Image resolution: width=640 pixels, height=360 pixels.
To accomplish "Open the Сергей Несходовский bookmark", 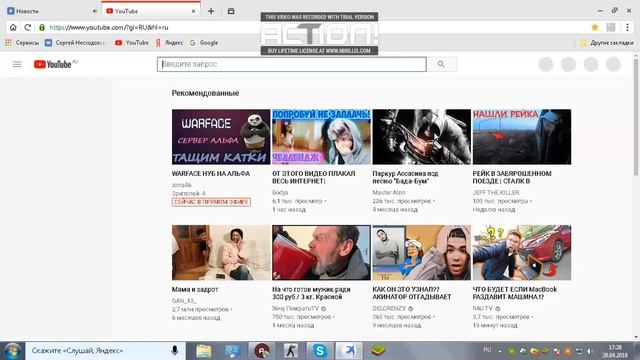I will (x=75, y=42).
